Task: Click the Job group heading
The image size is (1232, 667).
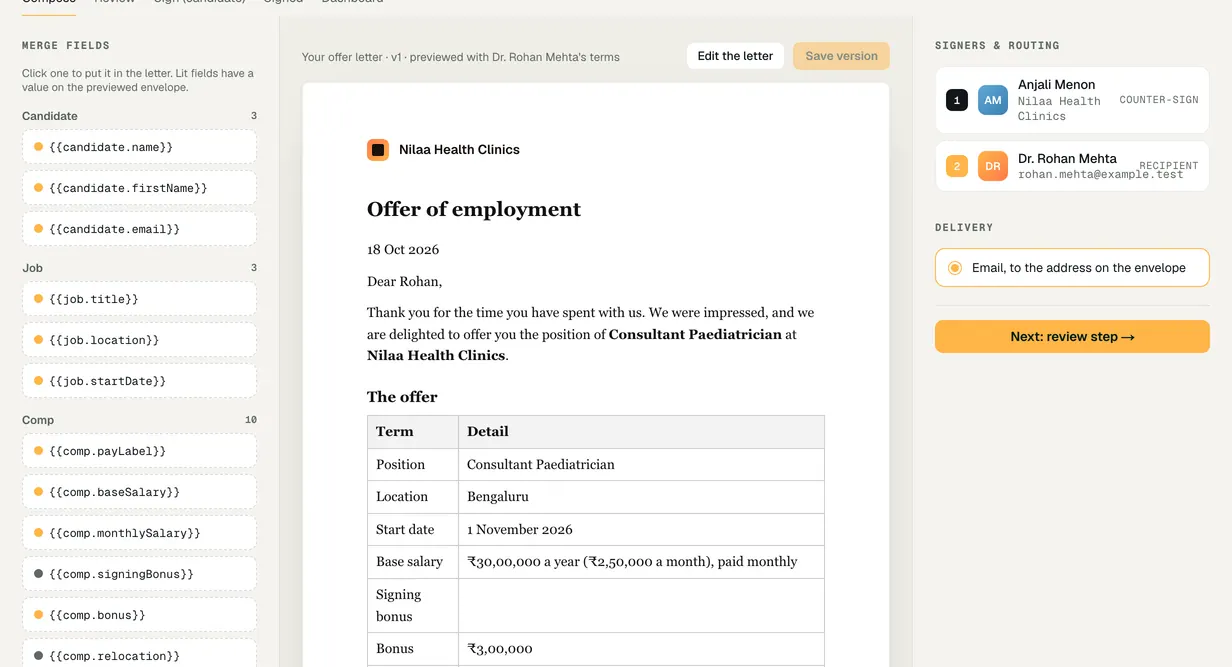Action: pyautogui.click(x=32, y=268)
